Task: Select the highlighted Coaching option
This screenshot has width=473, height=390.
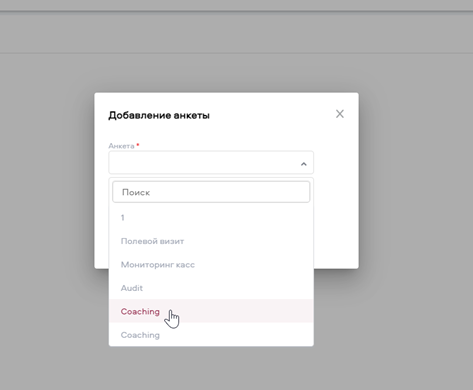Action: (211, 311)
